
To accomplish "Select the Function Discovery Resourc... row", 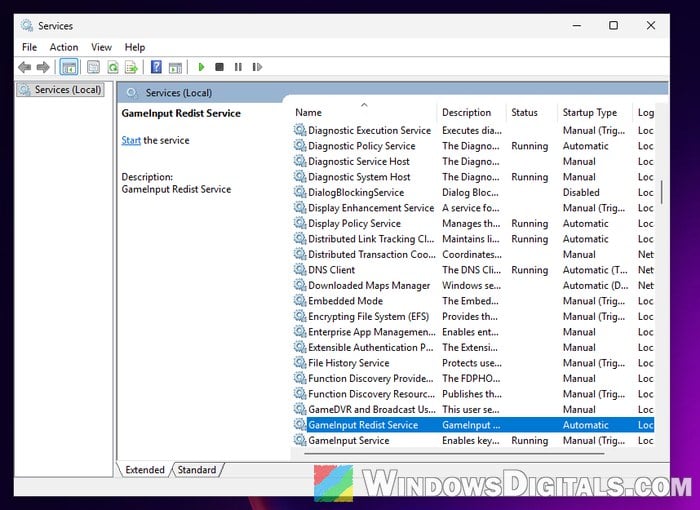I will coord(473,393).
